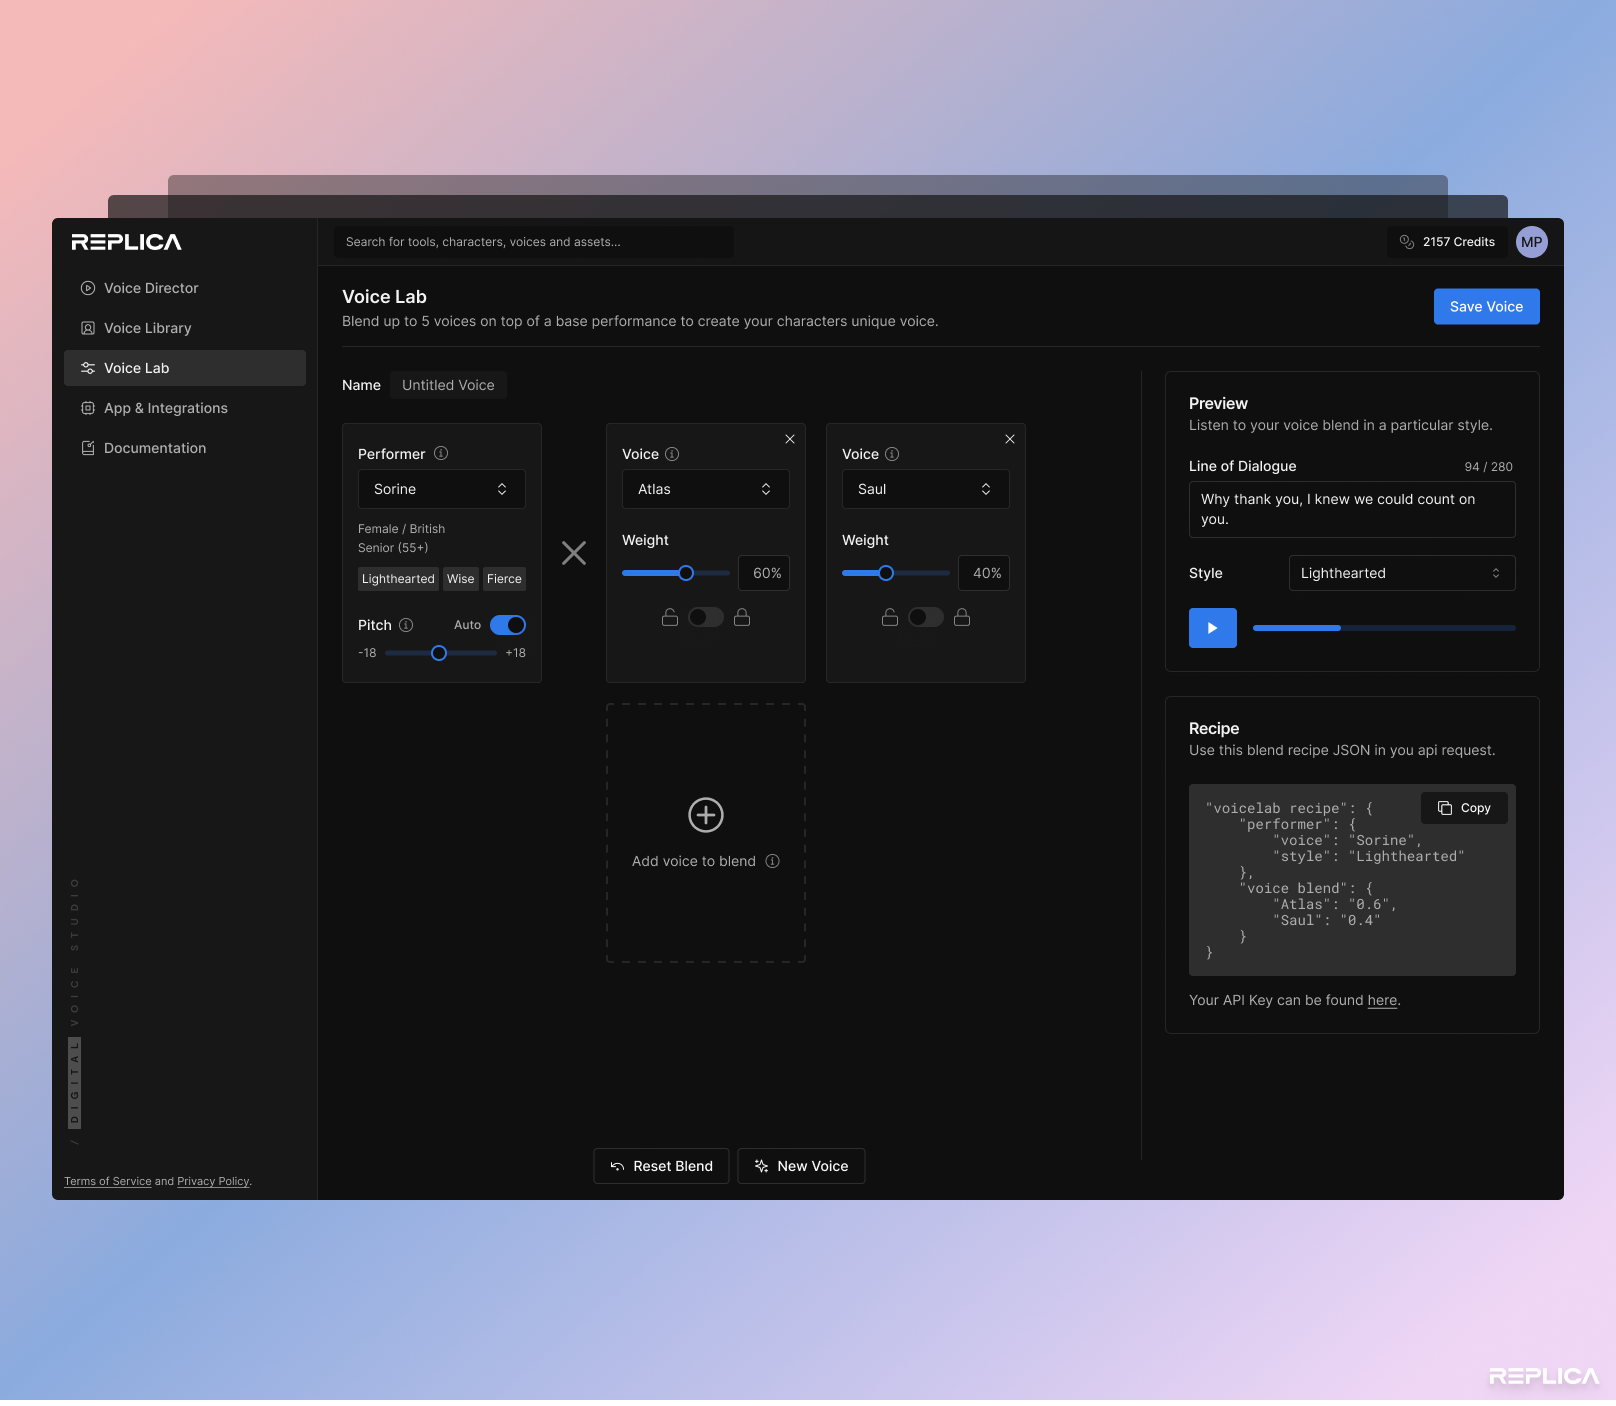Open the Style dropdown showing Lighthearted
Screen dimensions: 1616x1406
coord(1402,573)
